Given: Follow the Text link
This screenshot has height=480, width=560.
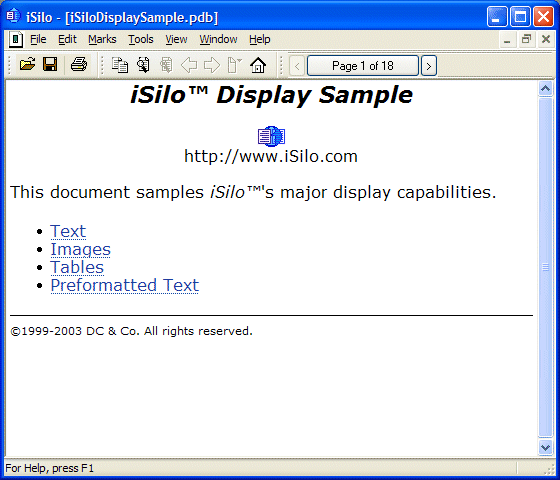Looking at the screenshot, I should (68, 231).
